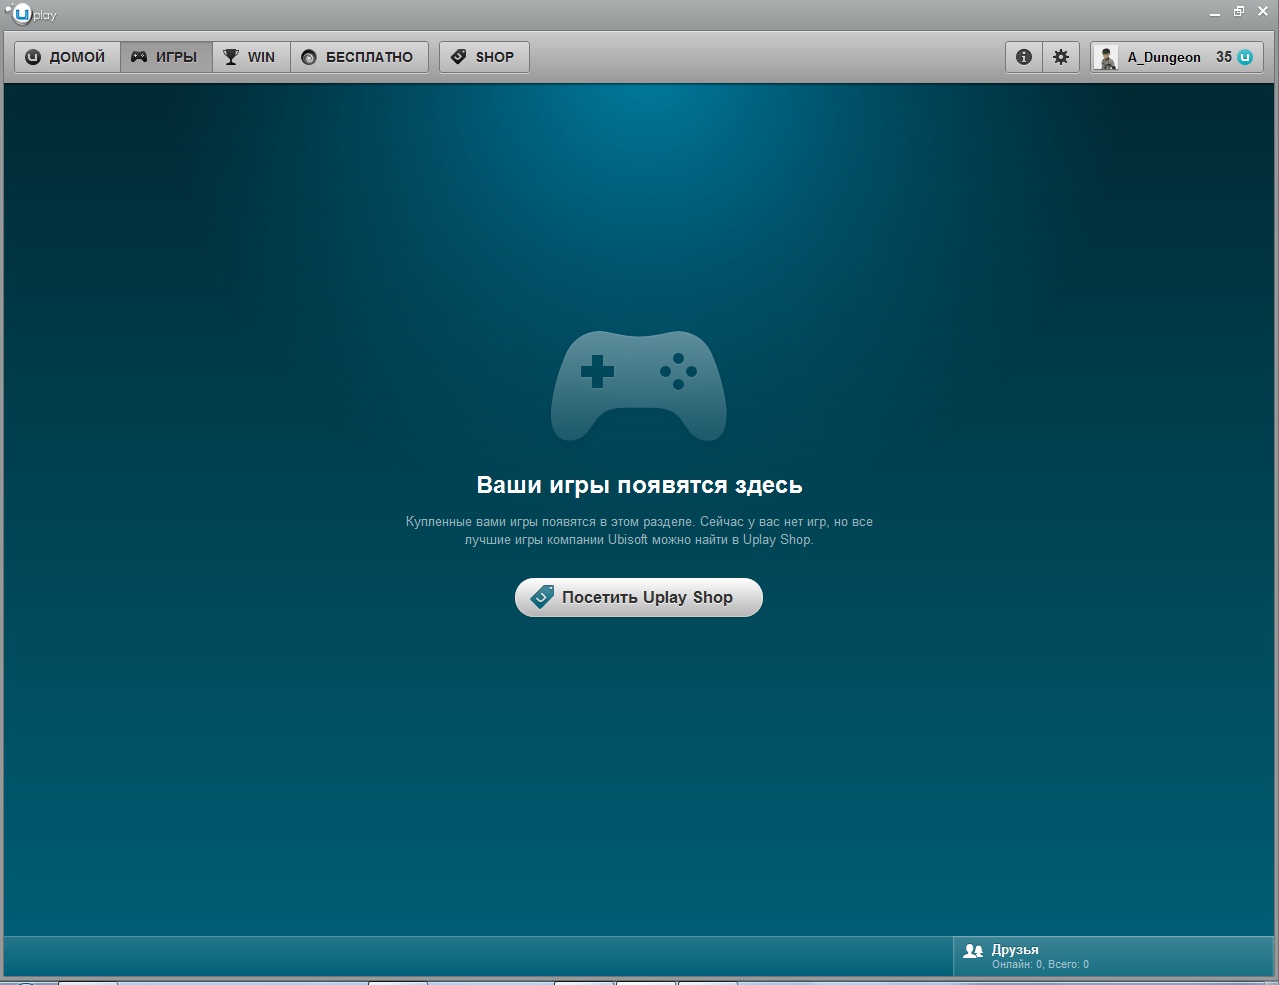Click the Онлайн: 0, Всего: 0 status text

[1040, 965]
